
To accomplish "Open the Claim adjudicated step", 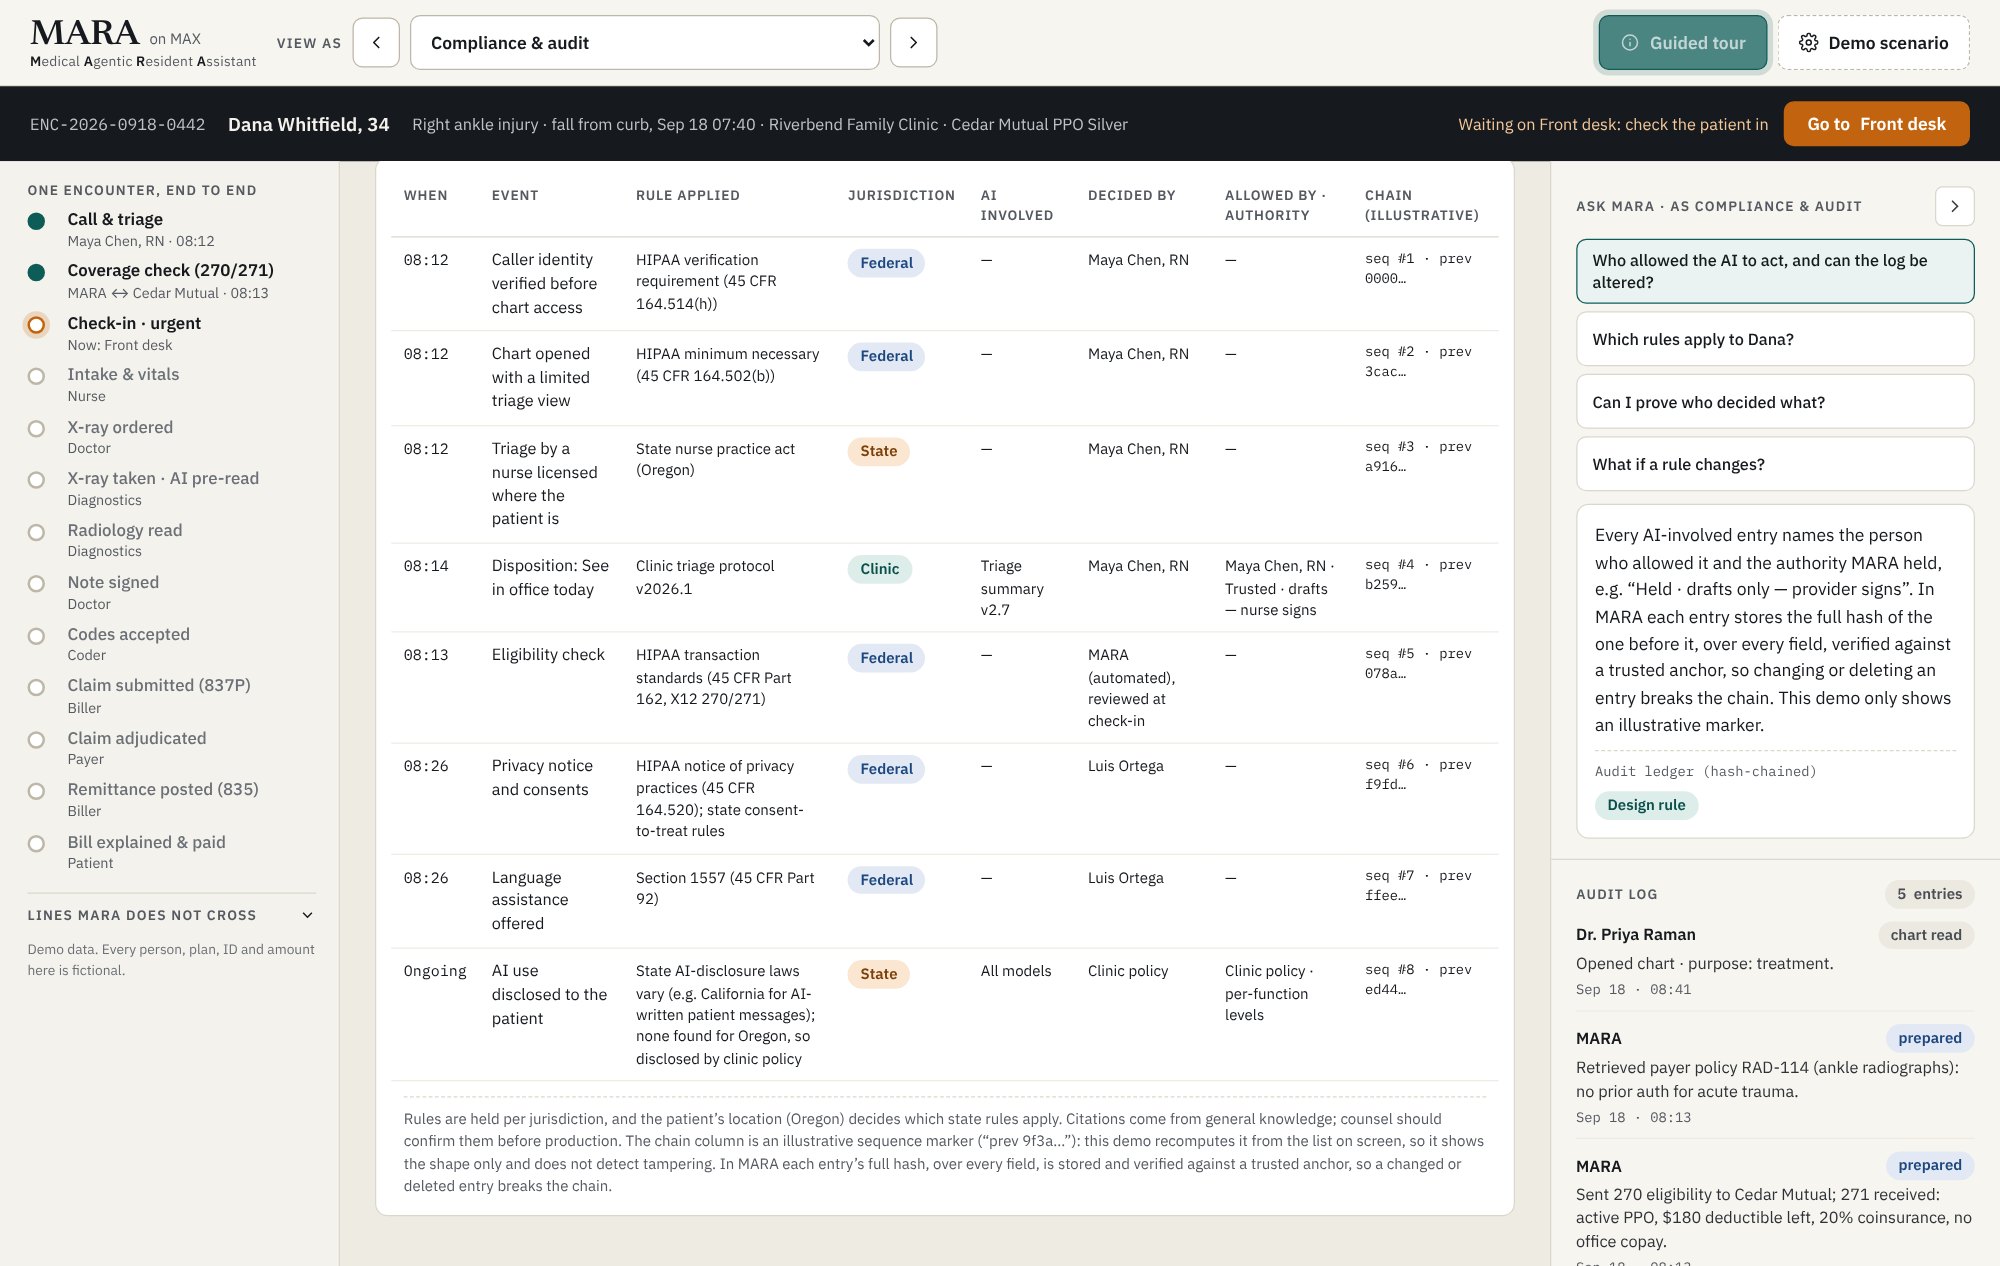I will [x=170, y=748].
